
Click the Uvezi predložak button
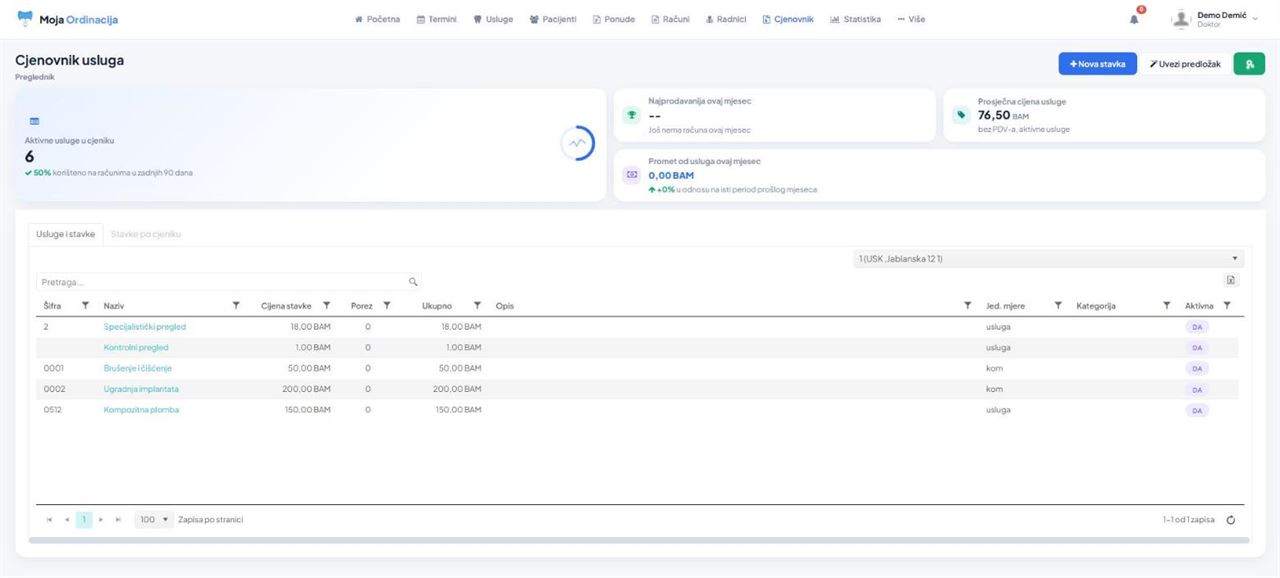coord(1185,64)
